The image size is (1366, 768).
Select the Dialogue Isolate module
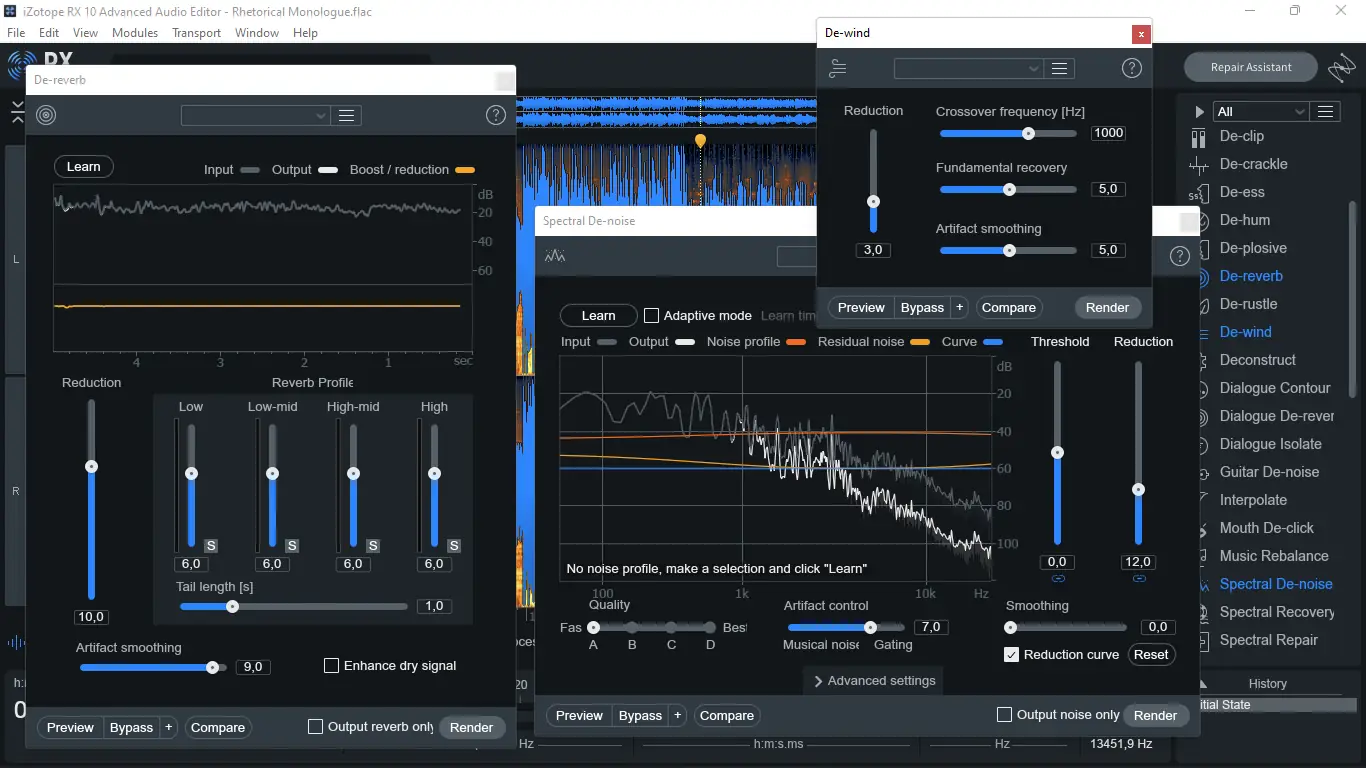click(1270, 444)
